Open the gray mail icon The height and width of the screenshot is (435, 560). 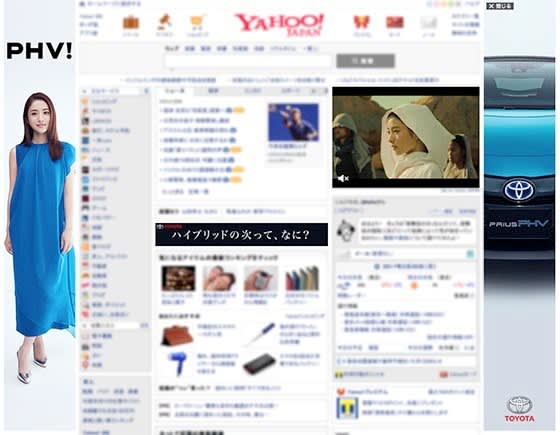429,23
